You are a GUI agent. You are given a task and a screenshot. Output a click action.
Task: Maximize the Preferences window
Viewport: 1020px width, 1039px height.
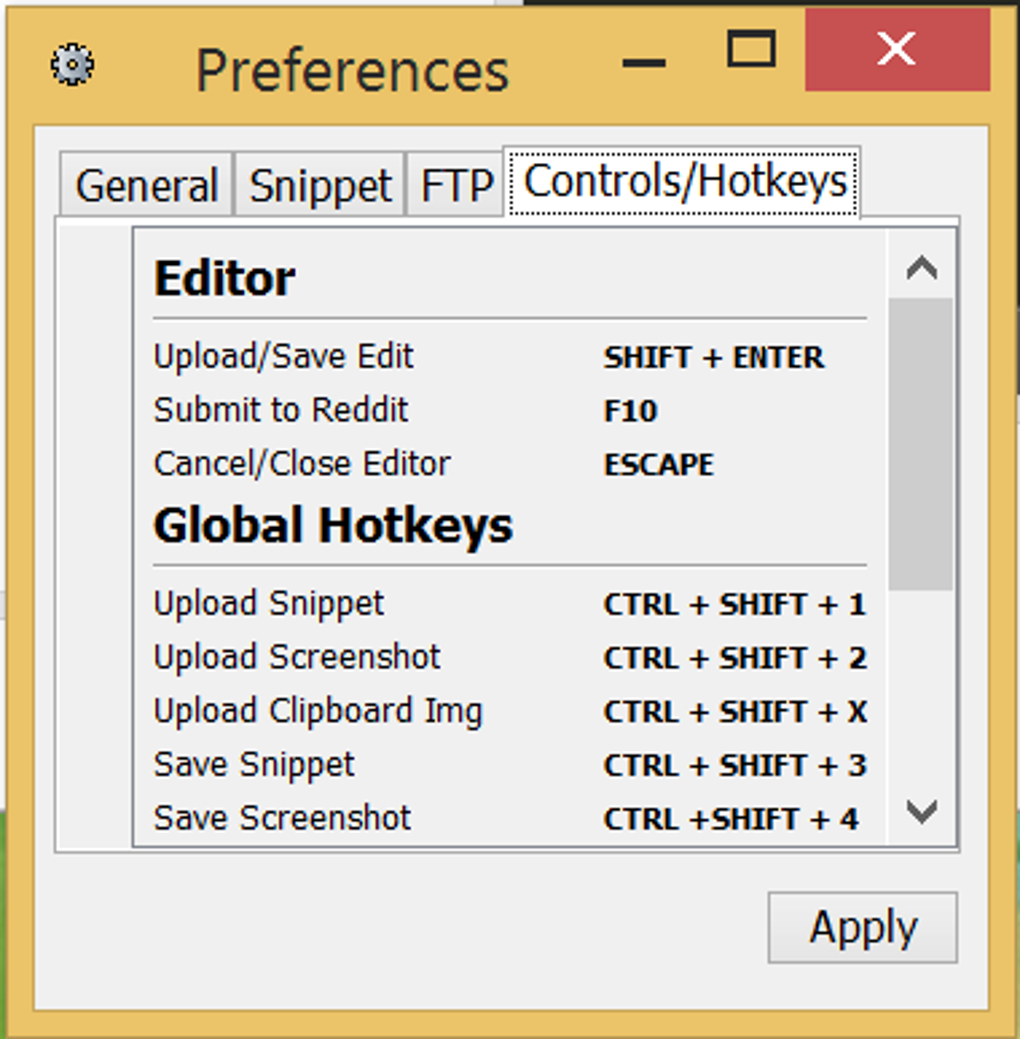pyautogui.click(x=751, y=48)
